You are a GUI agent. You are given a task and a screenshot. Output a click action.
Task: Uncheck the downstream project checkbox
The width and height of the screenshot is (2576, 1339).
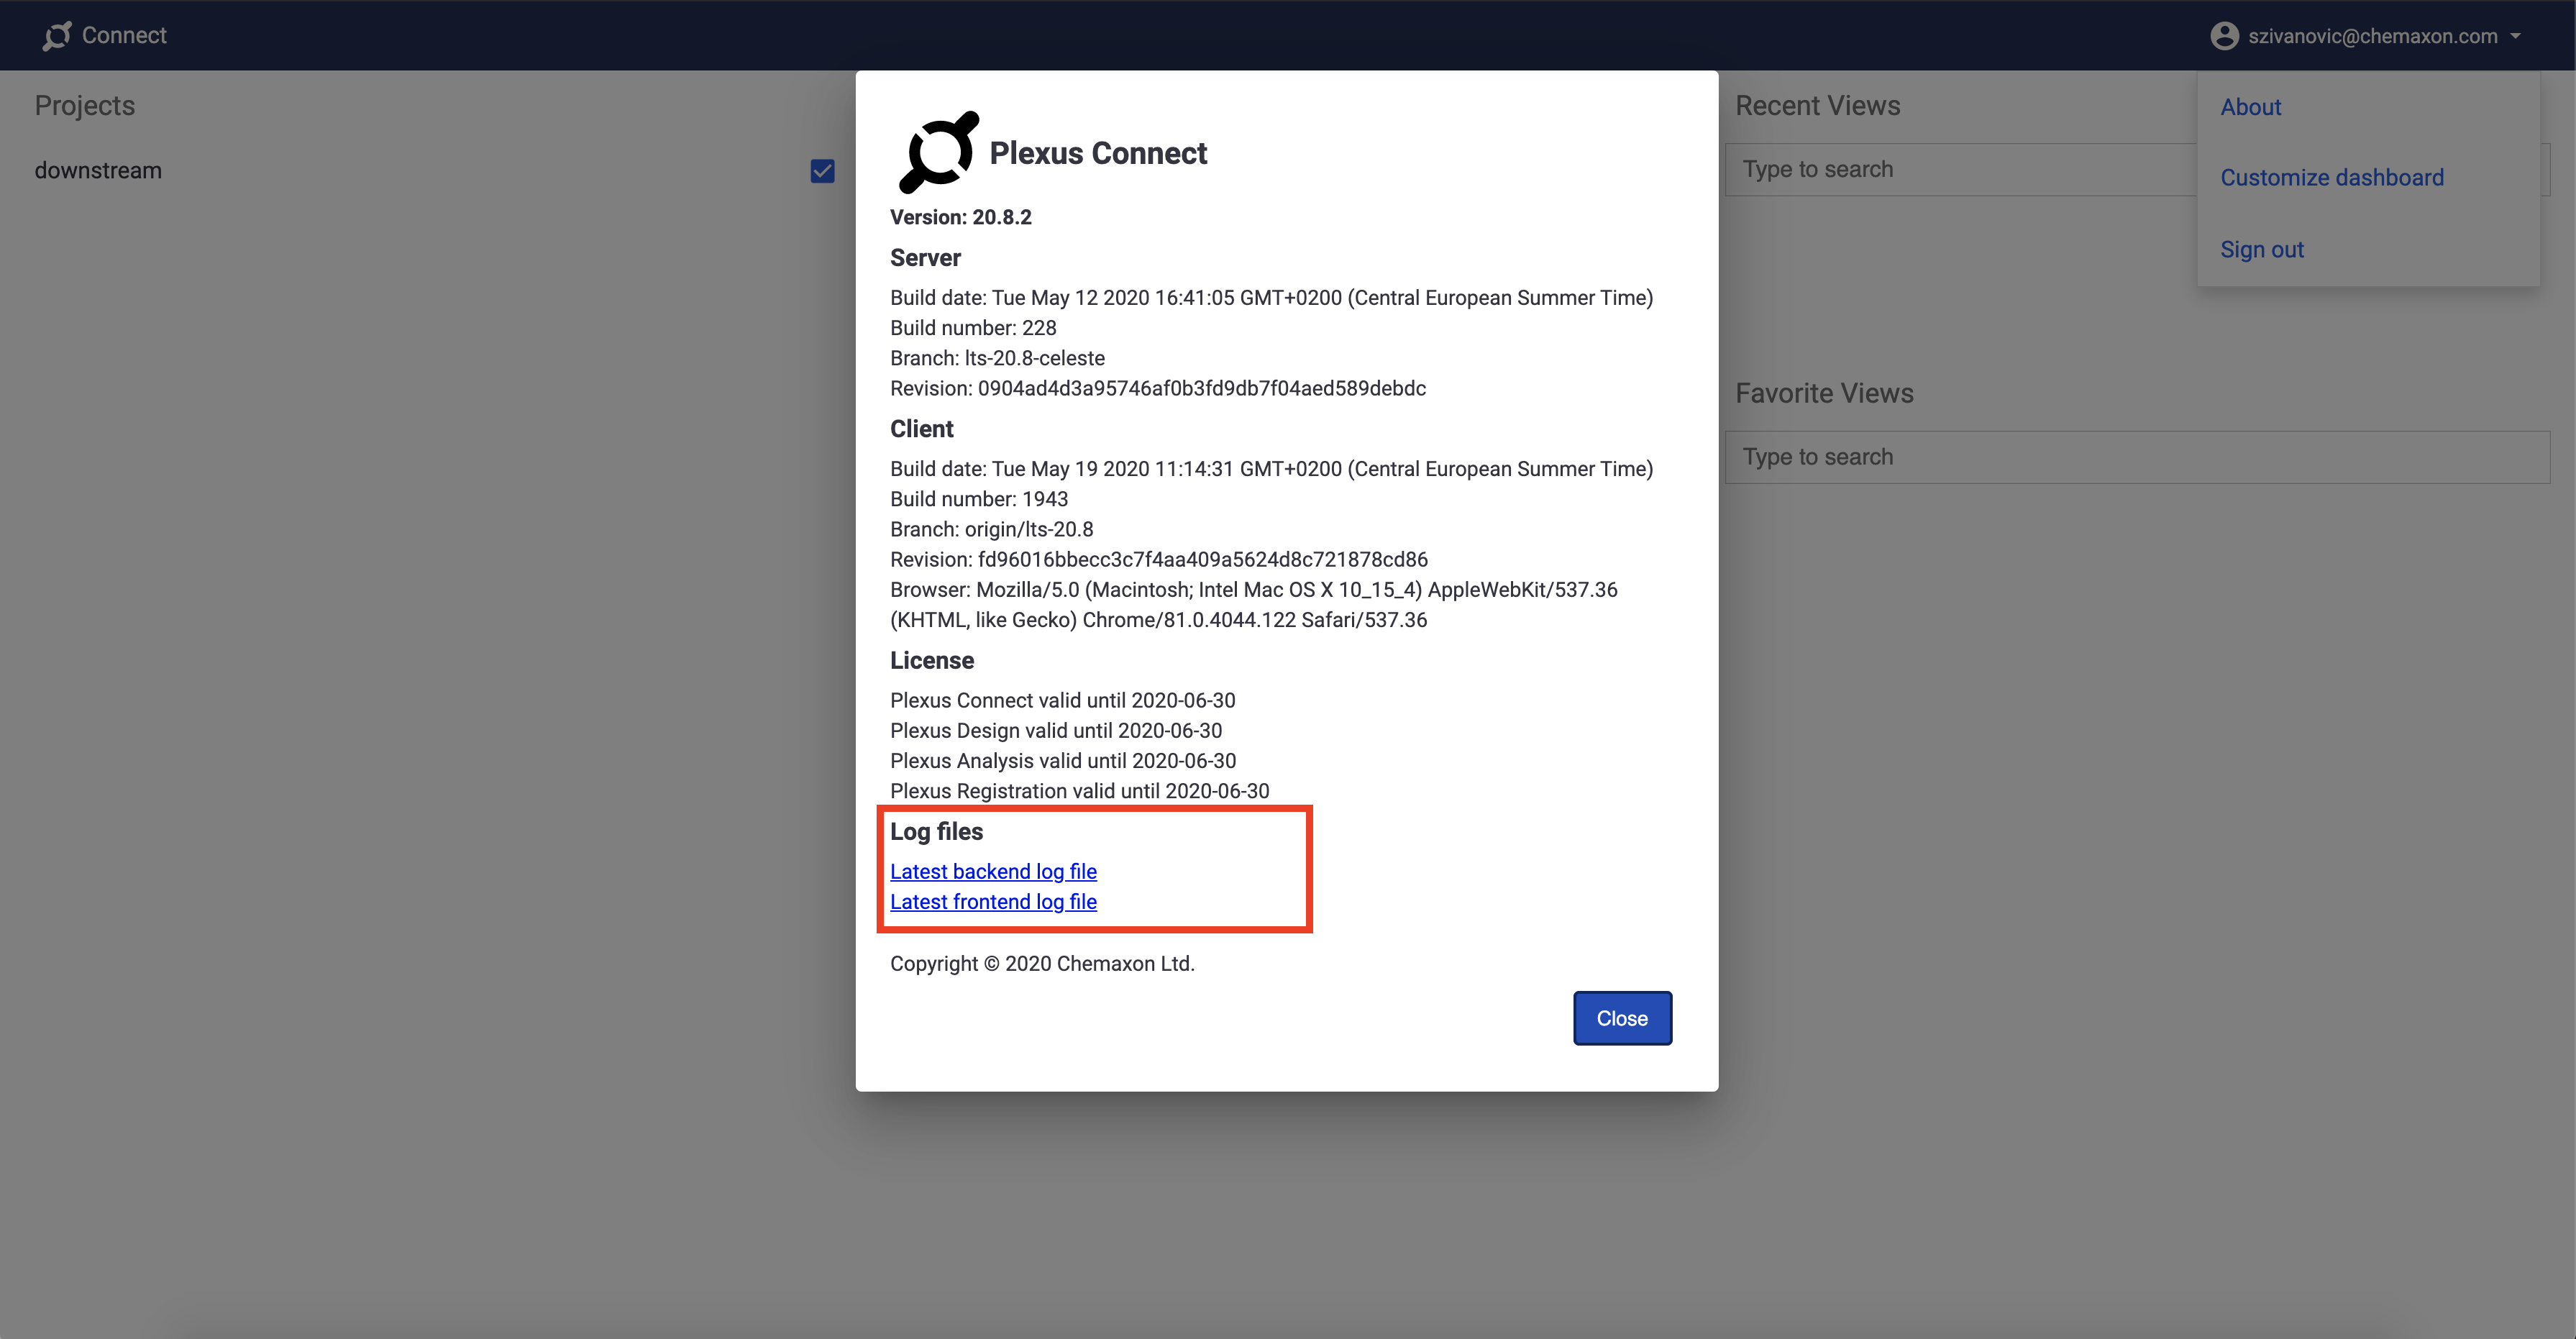tap(822, 171)
